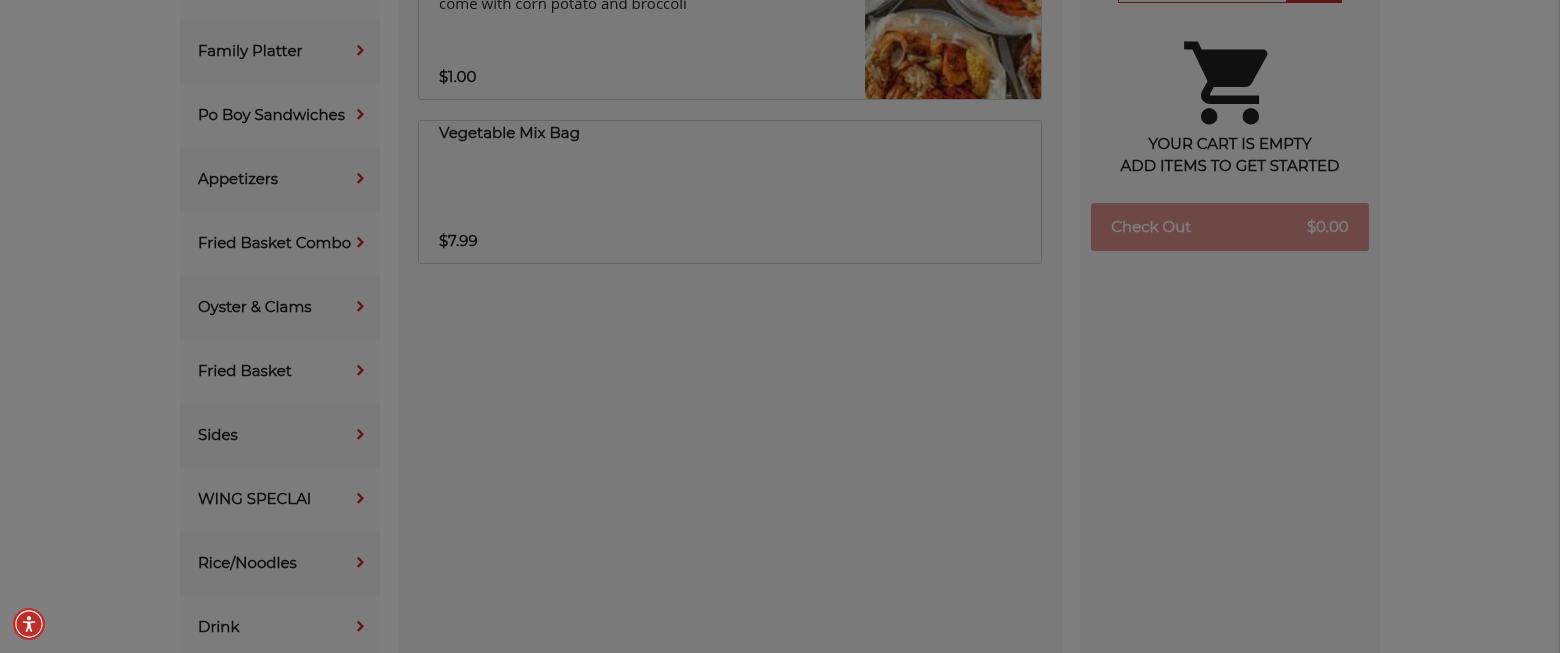Viewport: 1560px width, 653px height.
Task: Expand the WING SPECLAI category arrow
Action: 360,499
